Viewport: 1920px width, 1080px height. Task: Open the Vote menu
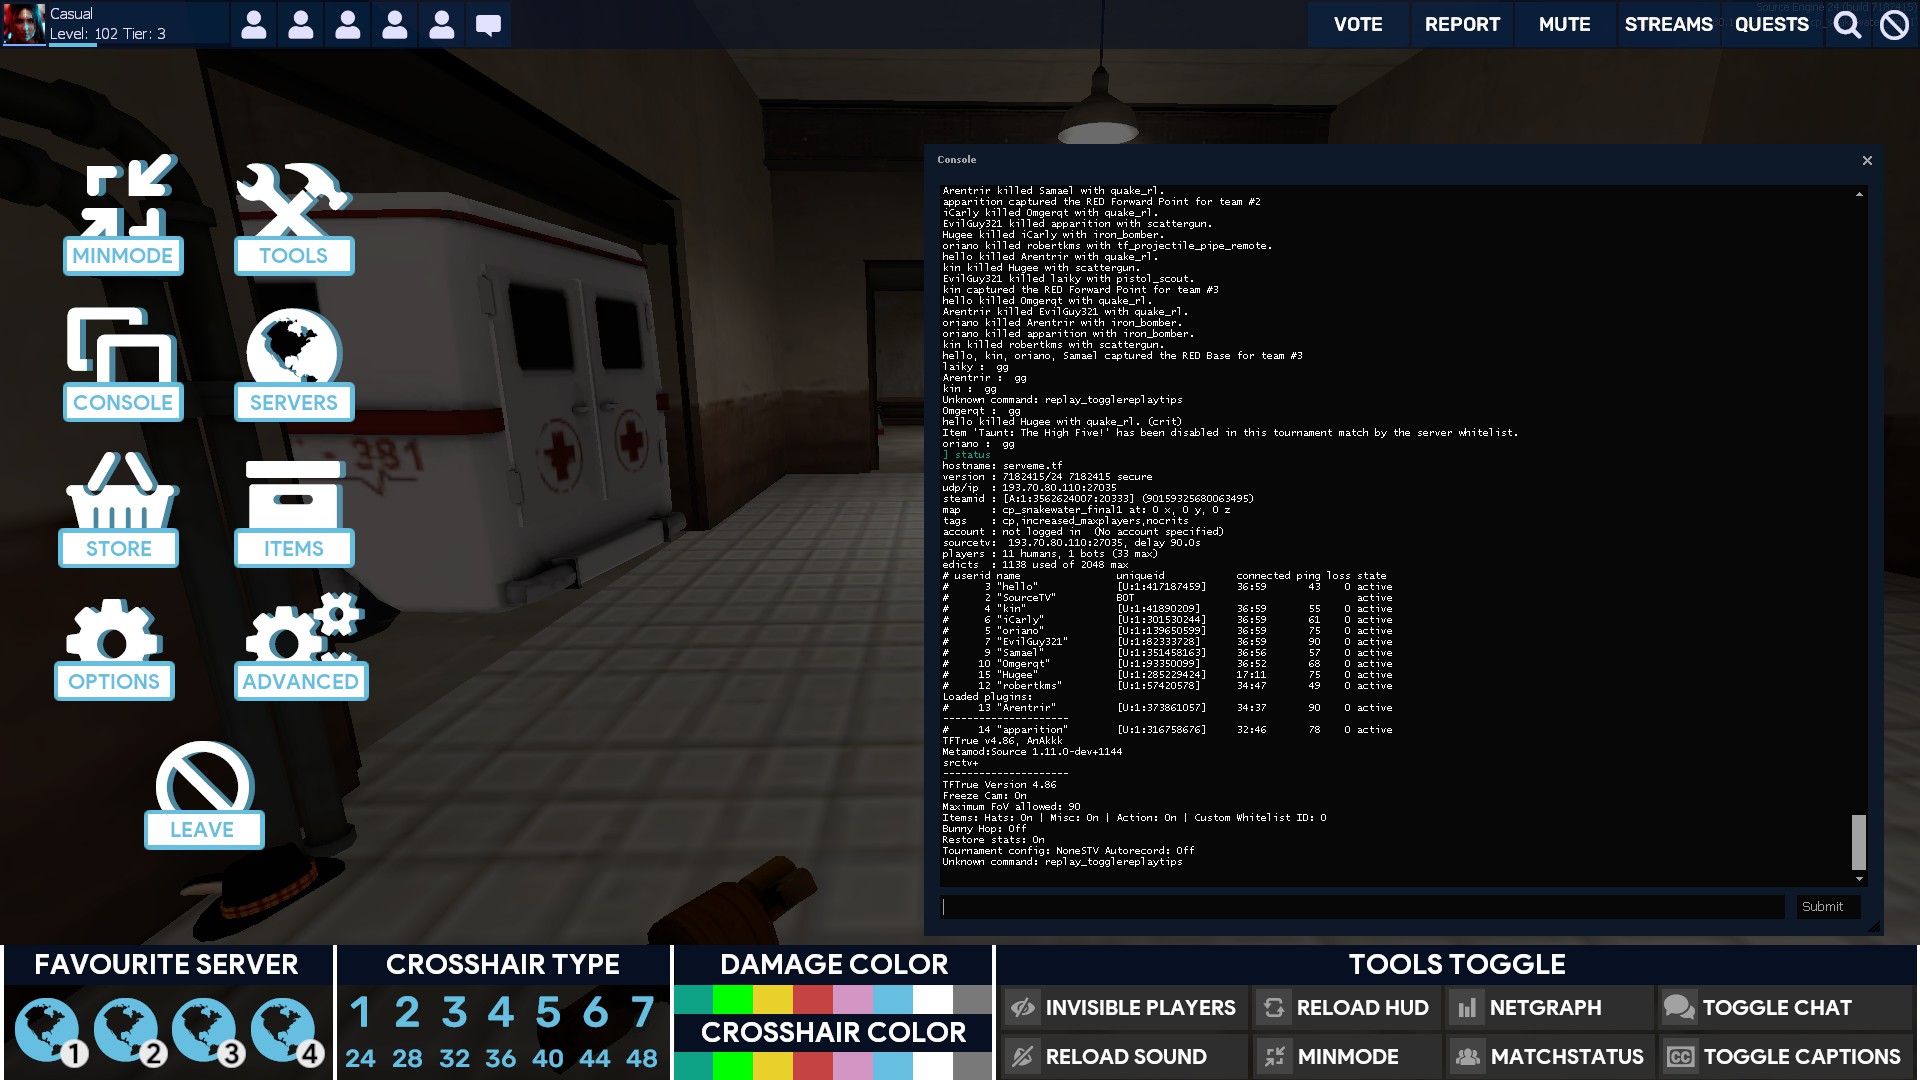(x=1358, y=24)
